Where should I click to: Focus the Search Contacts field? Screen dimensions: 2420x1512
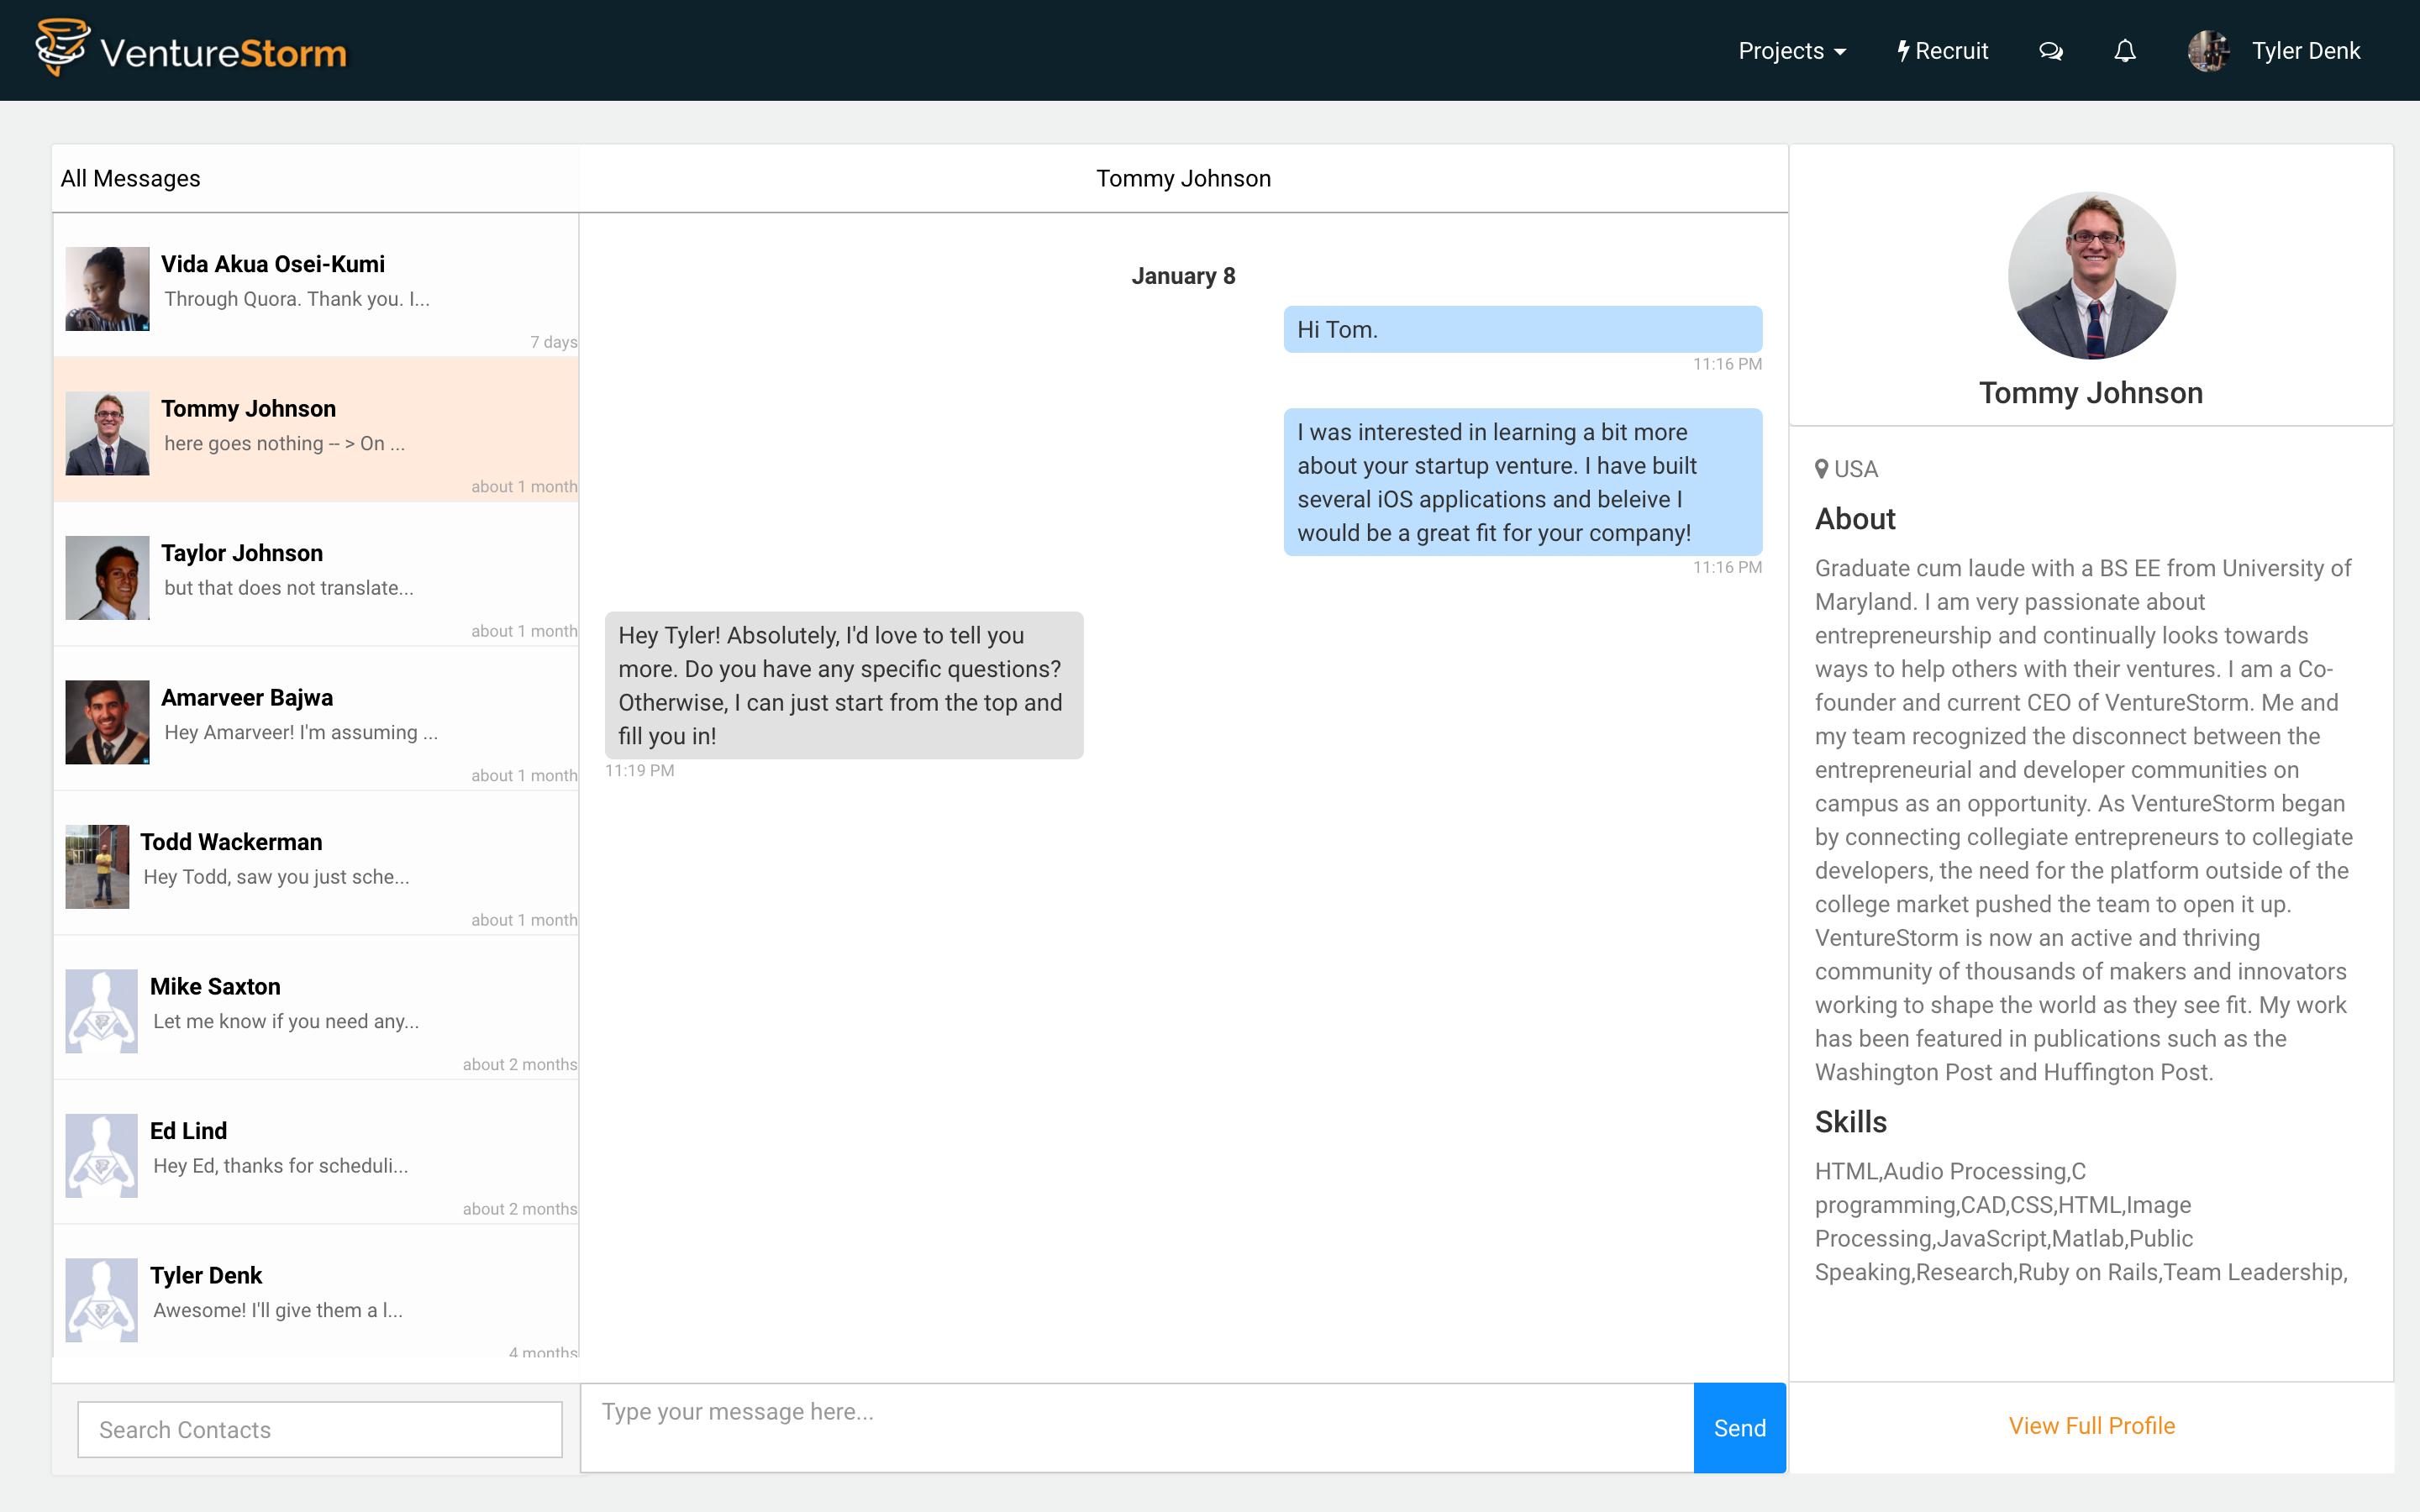[319, 1429]
